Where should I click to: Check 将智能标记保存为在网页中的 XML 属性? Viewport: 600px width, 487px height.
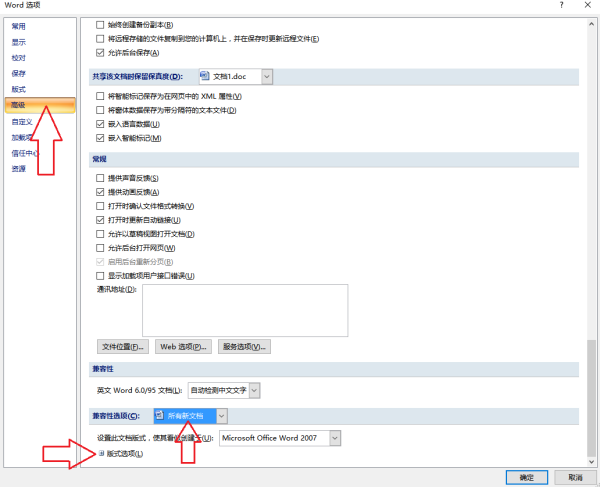(100, 96)
